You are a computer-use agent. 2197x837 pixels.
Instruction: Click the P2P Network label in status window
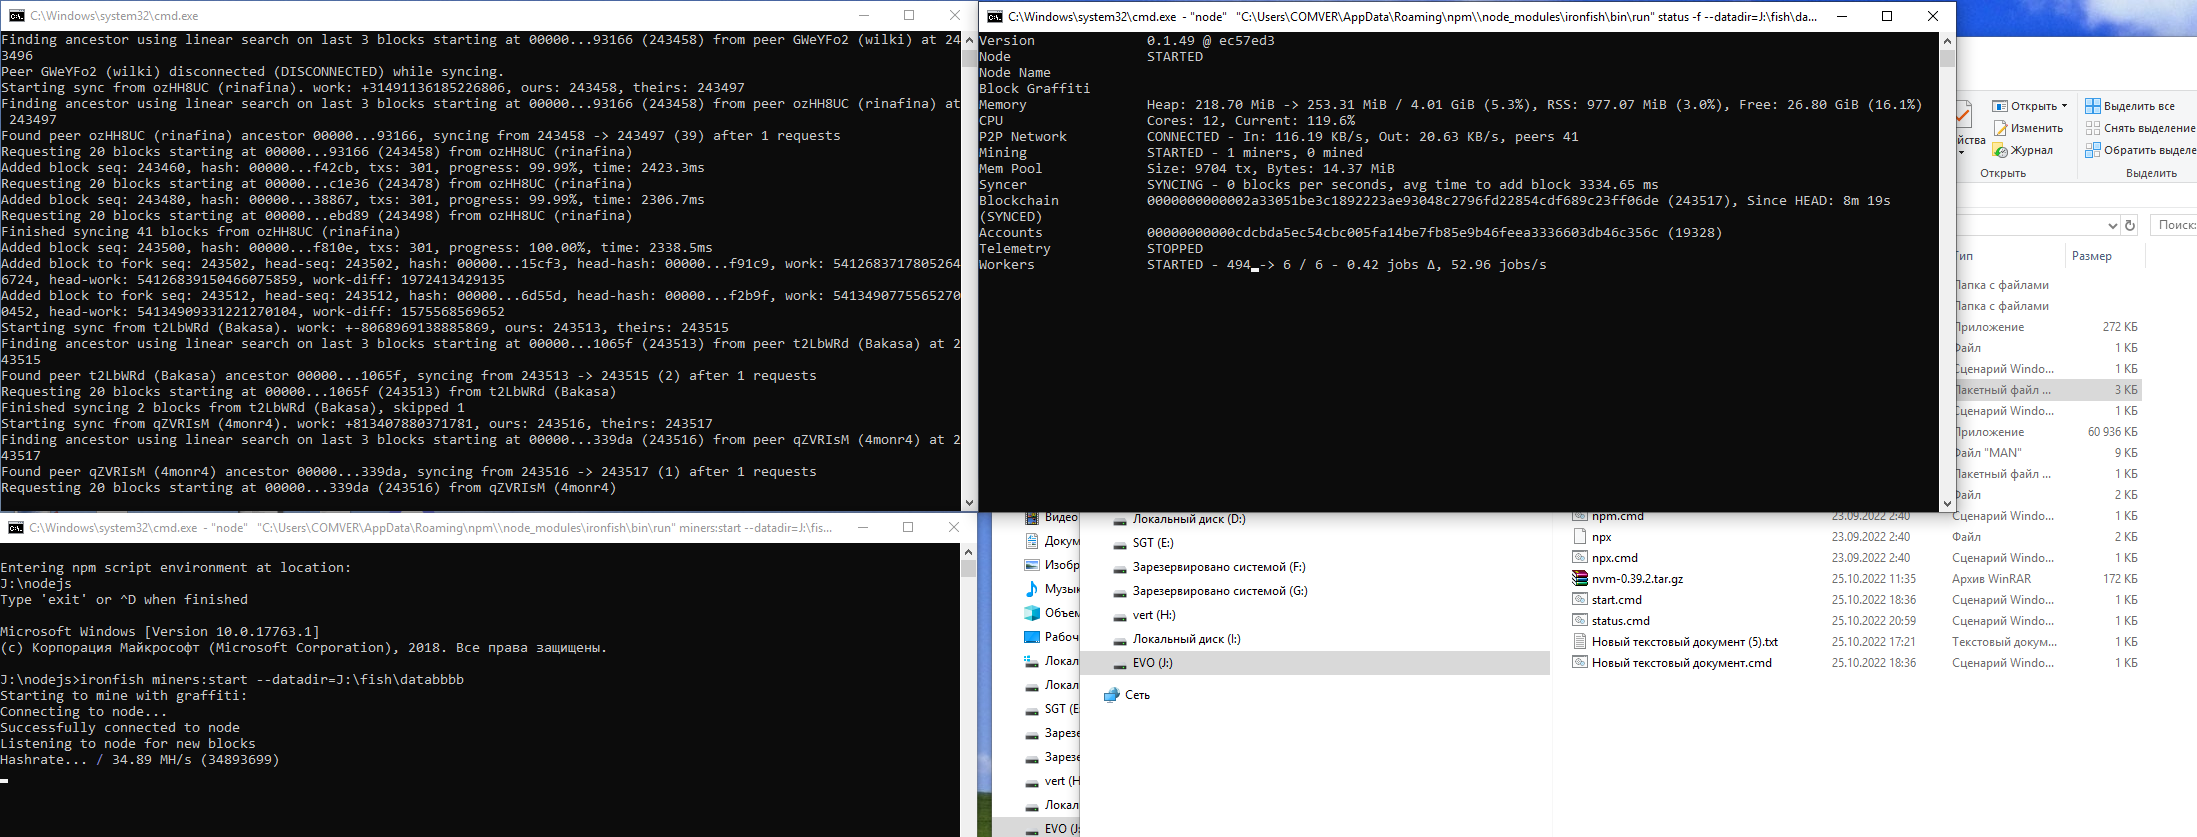click(1023, 137)
